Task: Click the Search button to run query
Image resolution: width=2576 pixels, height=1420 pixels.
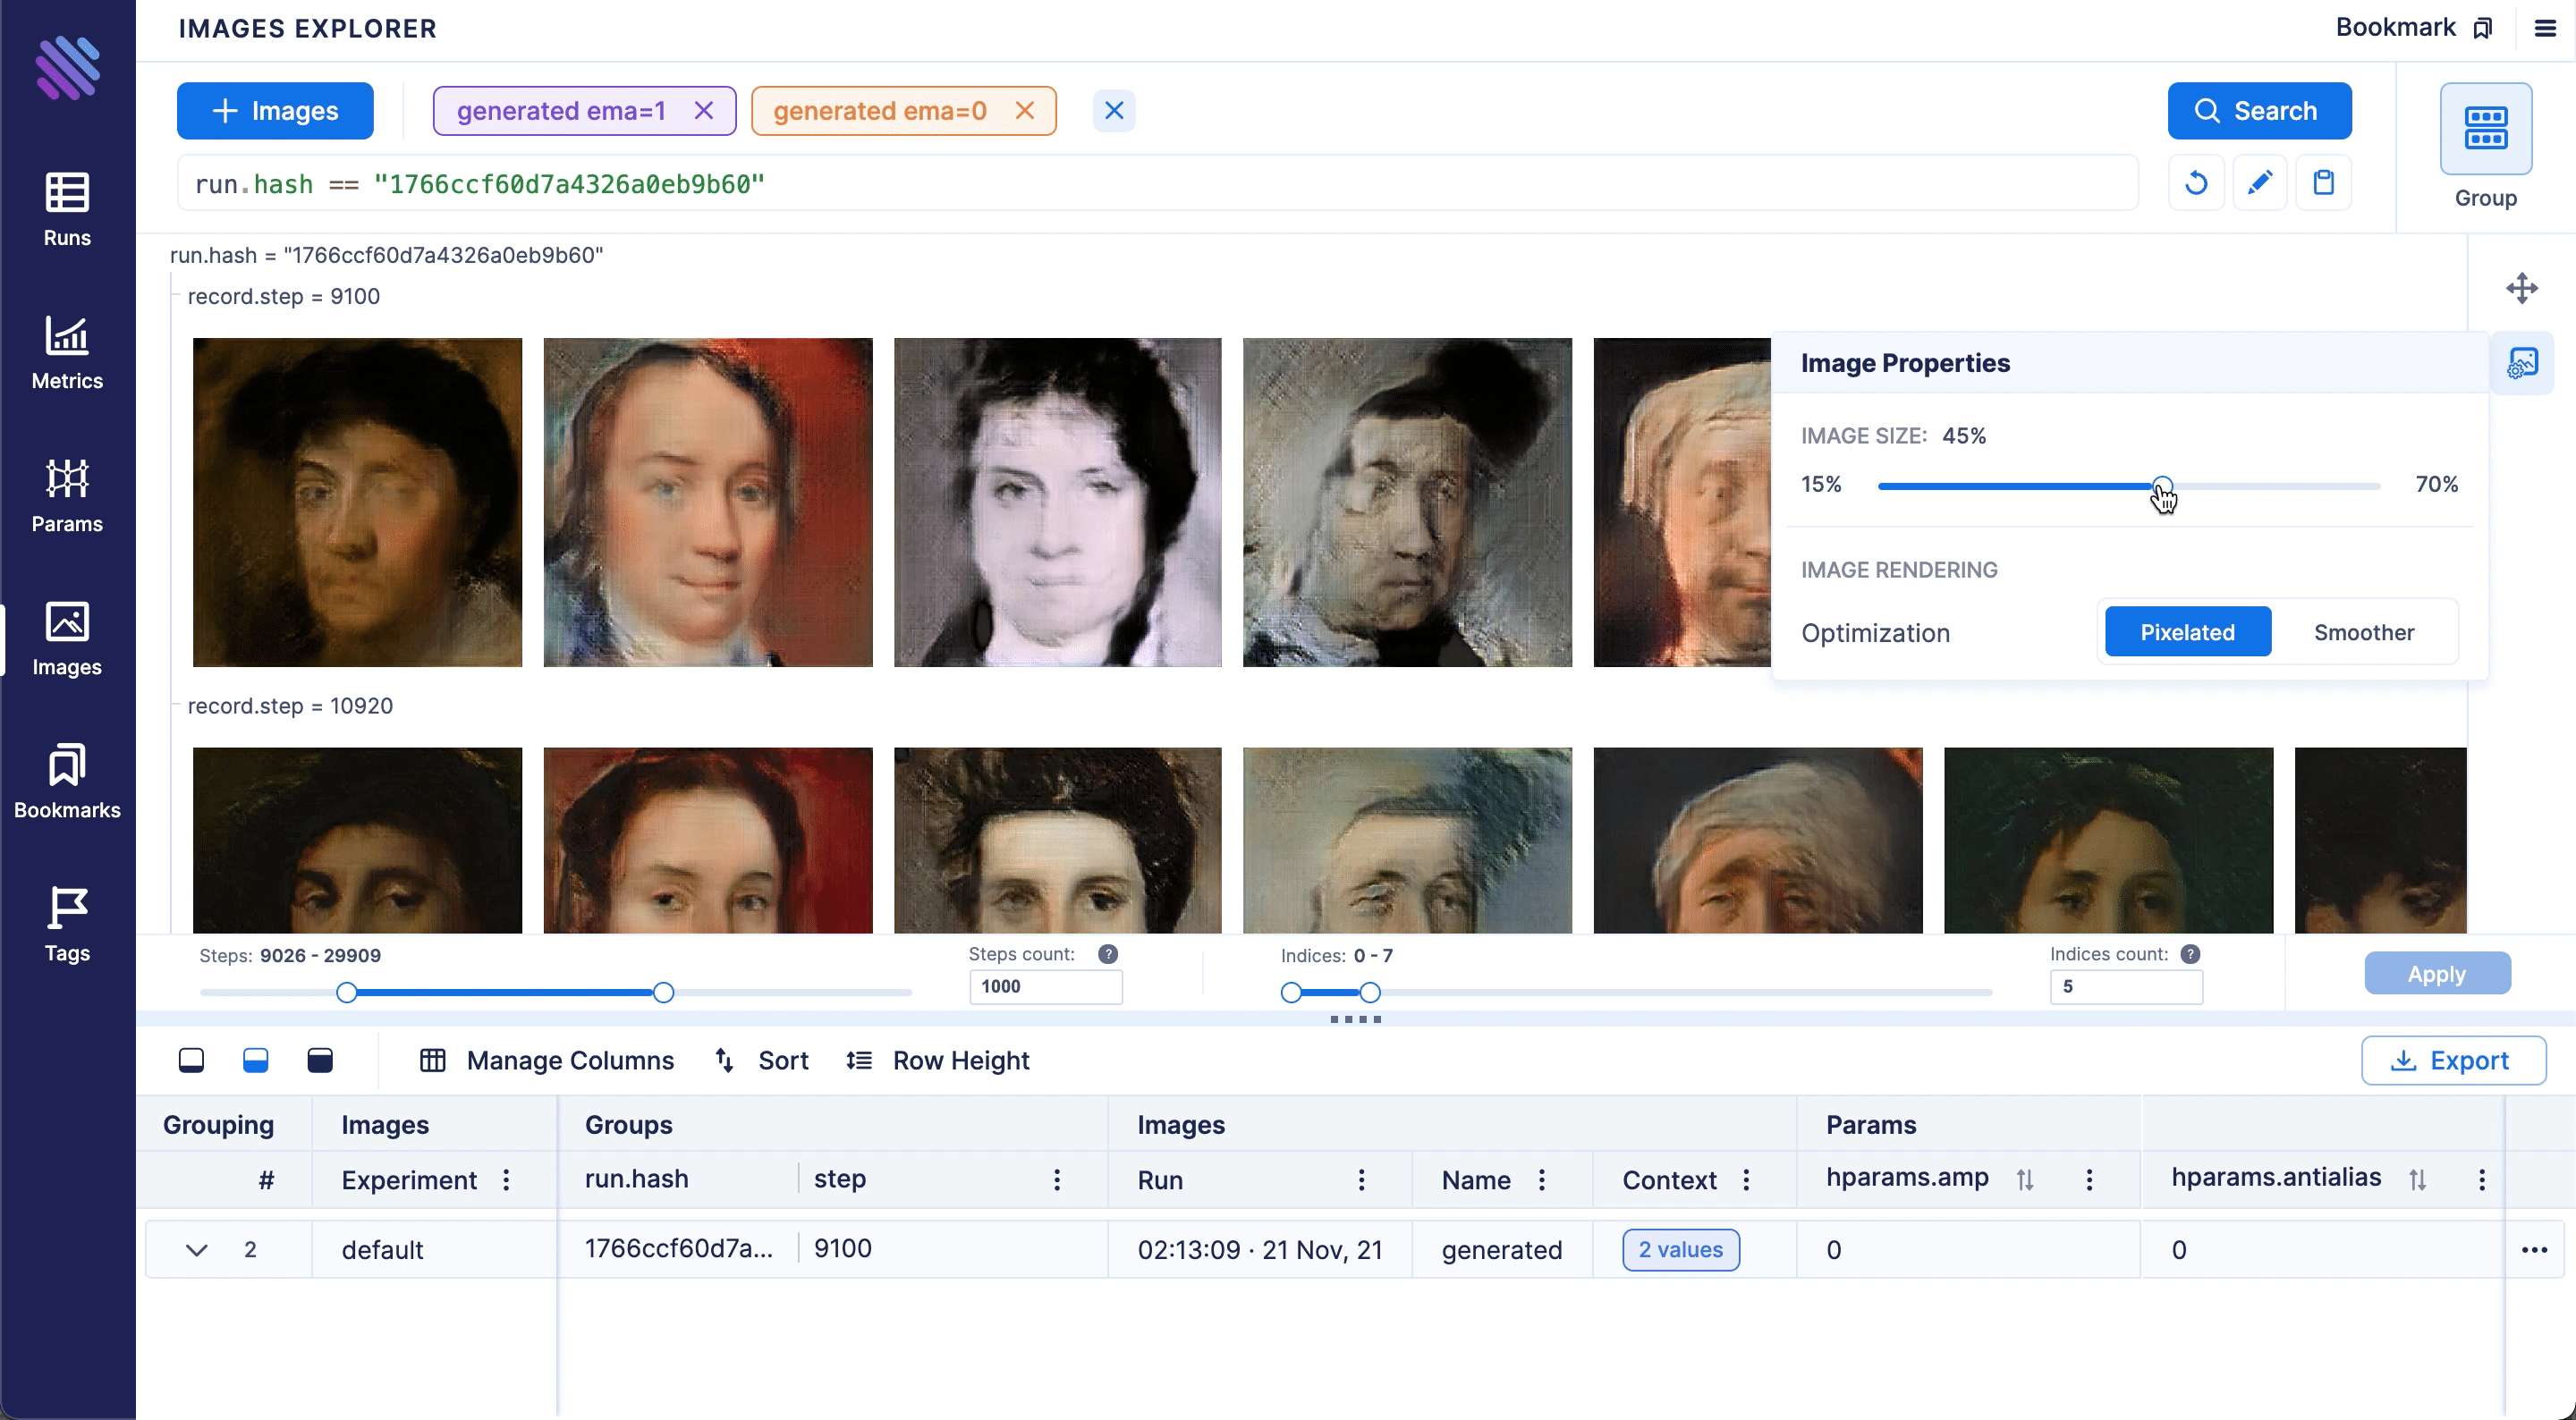Action: pyautogui.click(x=2259, y=110)
